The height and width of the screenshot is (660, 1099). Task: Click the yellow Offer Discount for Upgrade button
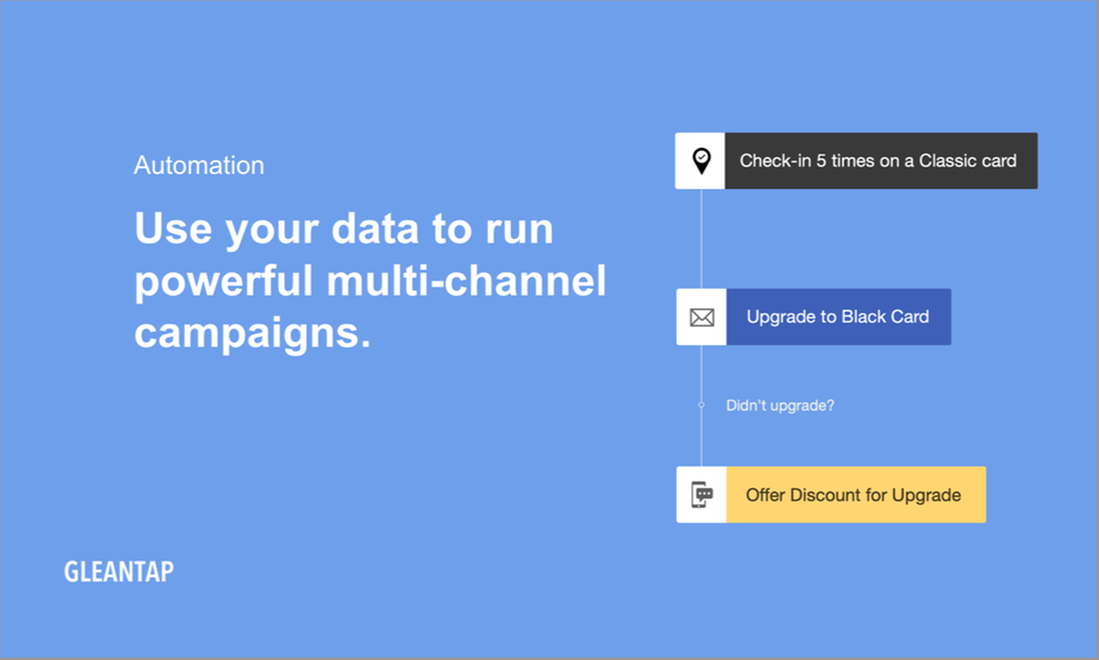pyautogui.click(x=855, y=494)
